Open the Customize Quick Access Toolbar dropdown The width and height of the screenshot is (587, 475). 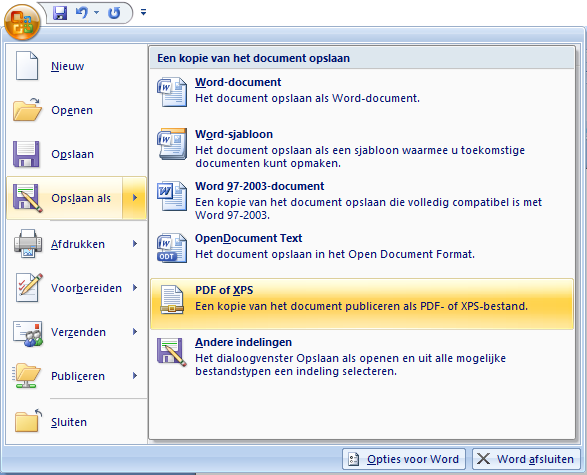pyautogui.click(x=143, y=12)
